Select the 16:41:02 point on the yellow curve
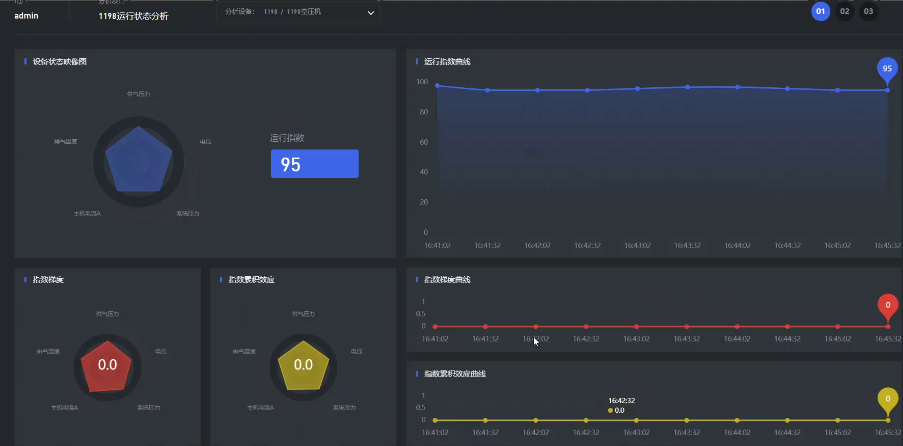The image size is (903, 446). coord(435,420)
